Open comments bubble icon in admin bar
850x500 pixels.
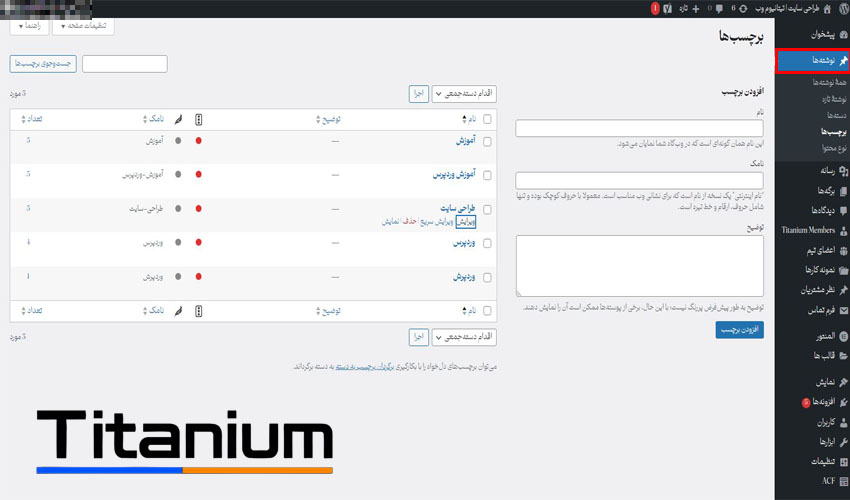click(719, 9)
